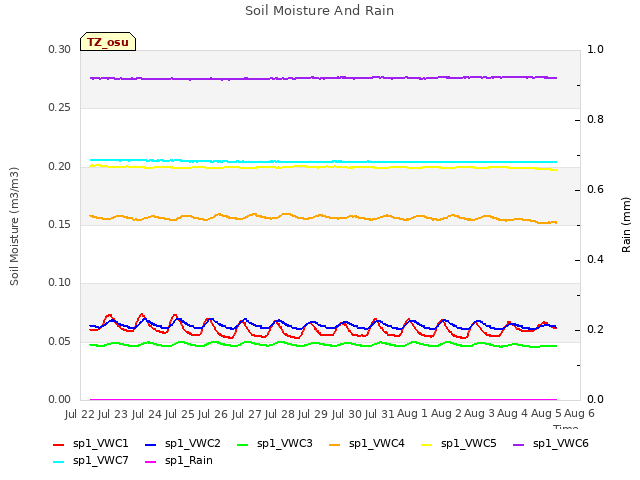Toggle the sp1_VWC6 legend entry

click(x=551, y=444)
